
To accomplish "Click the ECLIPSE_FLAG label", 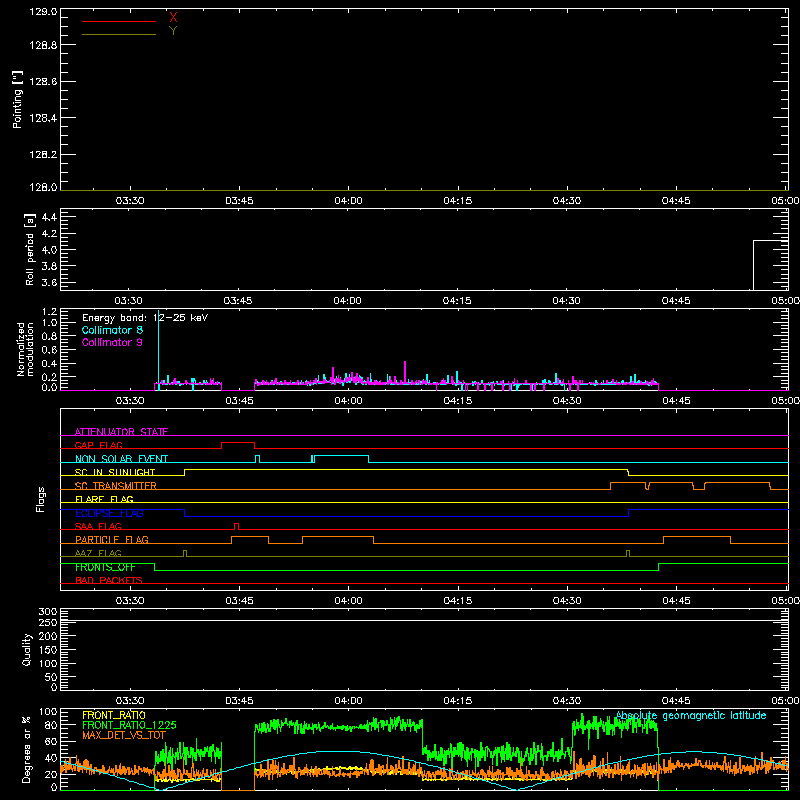I will (109, 513).
